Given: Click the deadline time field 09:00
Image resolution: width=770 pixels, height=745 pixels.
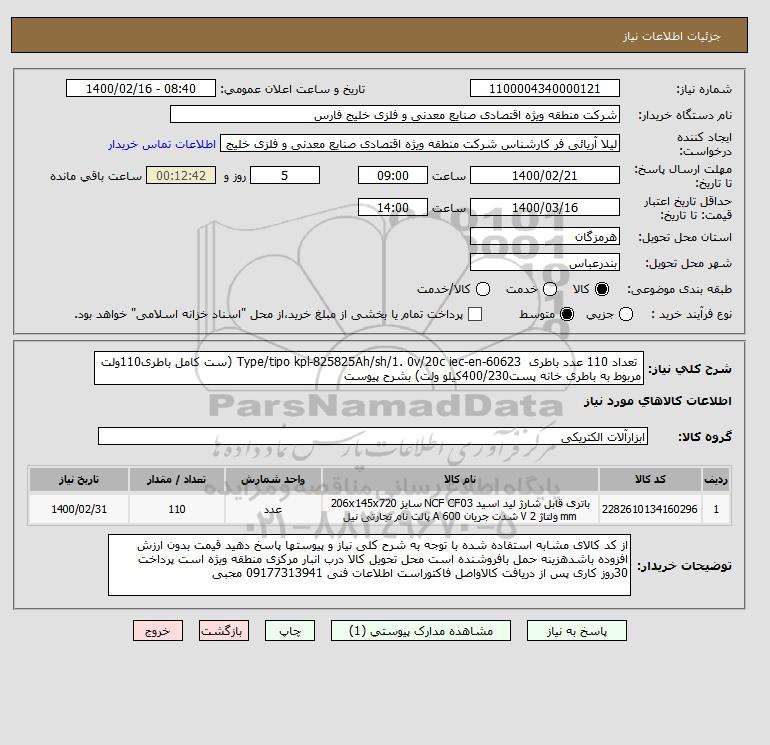Looking at the screenshot, I should [x=393, y=175].
